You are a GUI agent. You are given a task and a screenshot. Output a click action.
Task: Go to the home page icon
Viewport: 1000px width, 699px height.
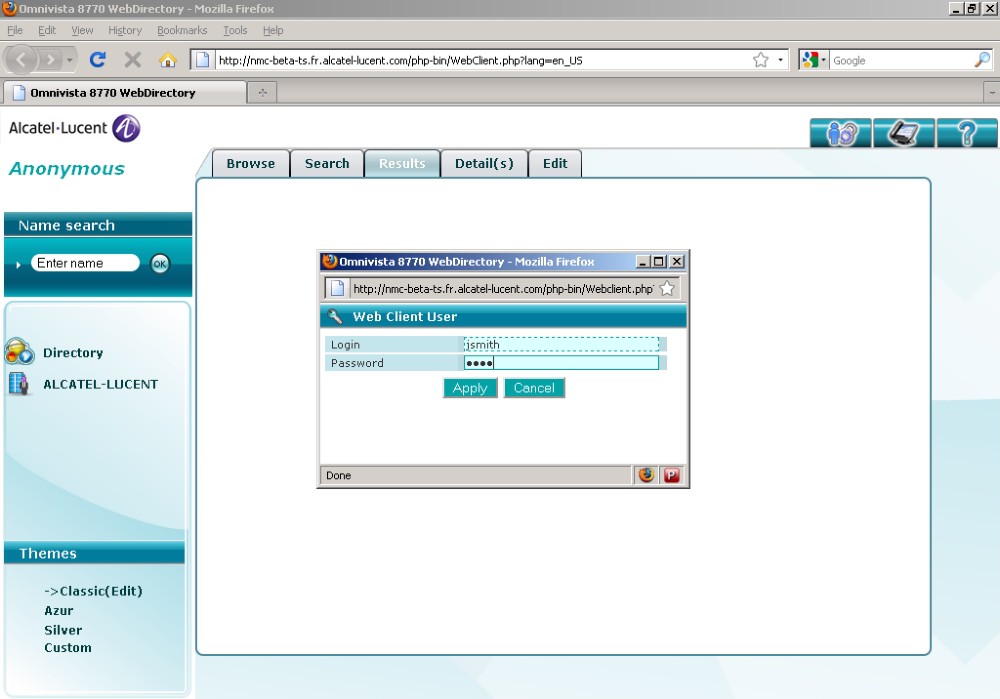tap(168, 60)
